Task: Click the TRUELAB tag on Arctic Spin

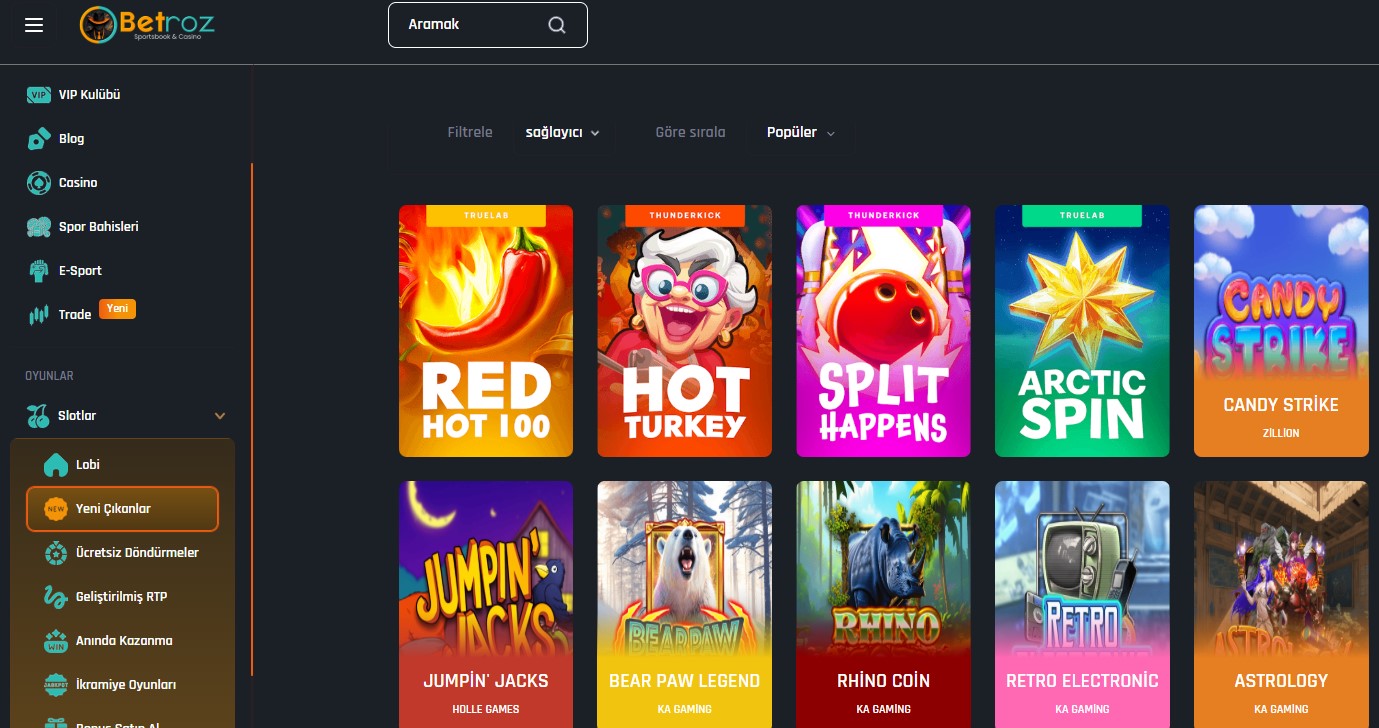Action: [x=1082, y=216]
